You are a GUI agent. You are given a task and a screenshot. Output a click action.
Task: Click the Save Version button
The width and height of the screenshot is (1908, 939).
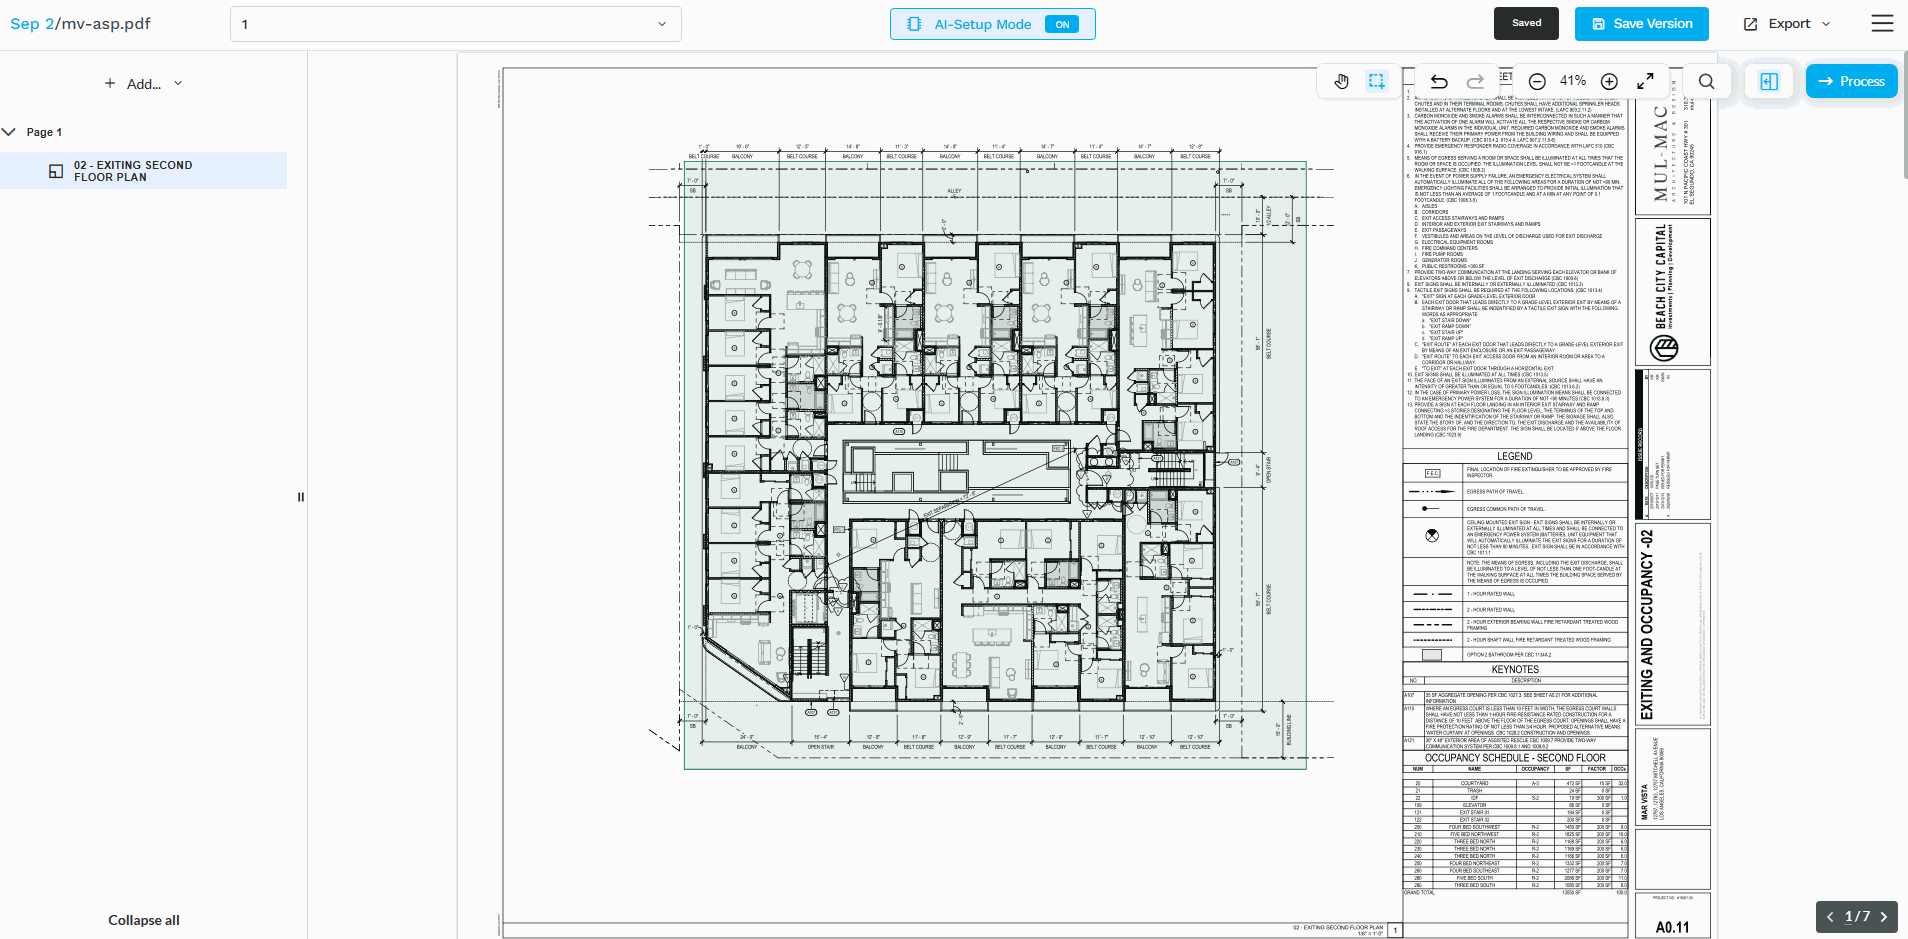pyautogui.click(x=1641, y=24)
